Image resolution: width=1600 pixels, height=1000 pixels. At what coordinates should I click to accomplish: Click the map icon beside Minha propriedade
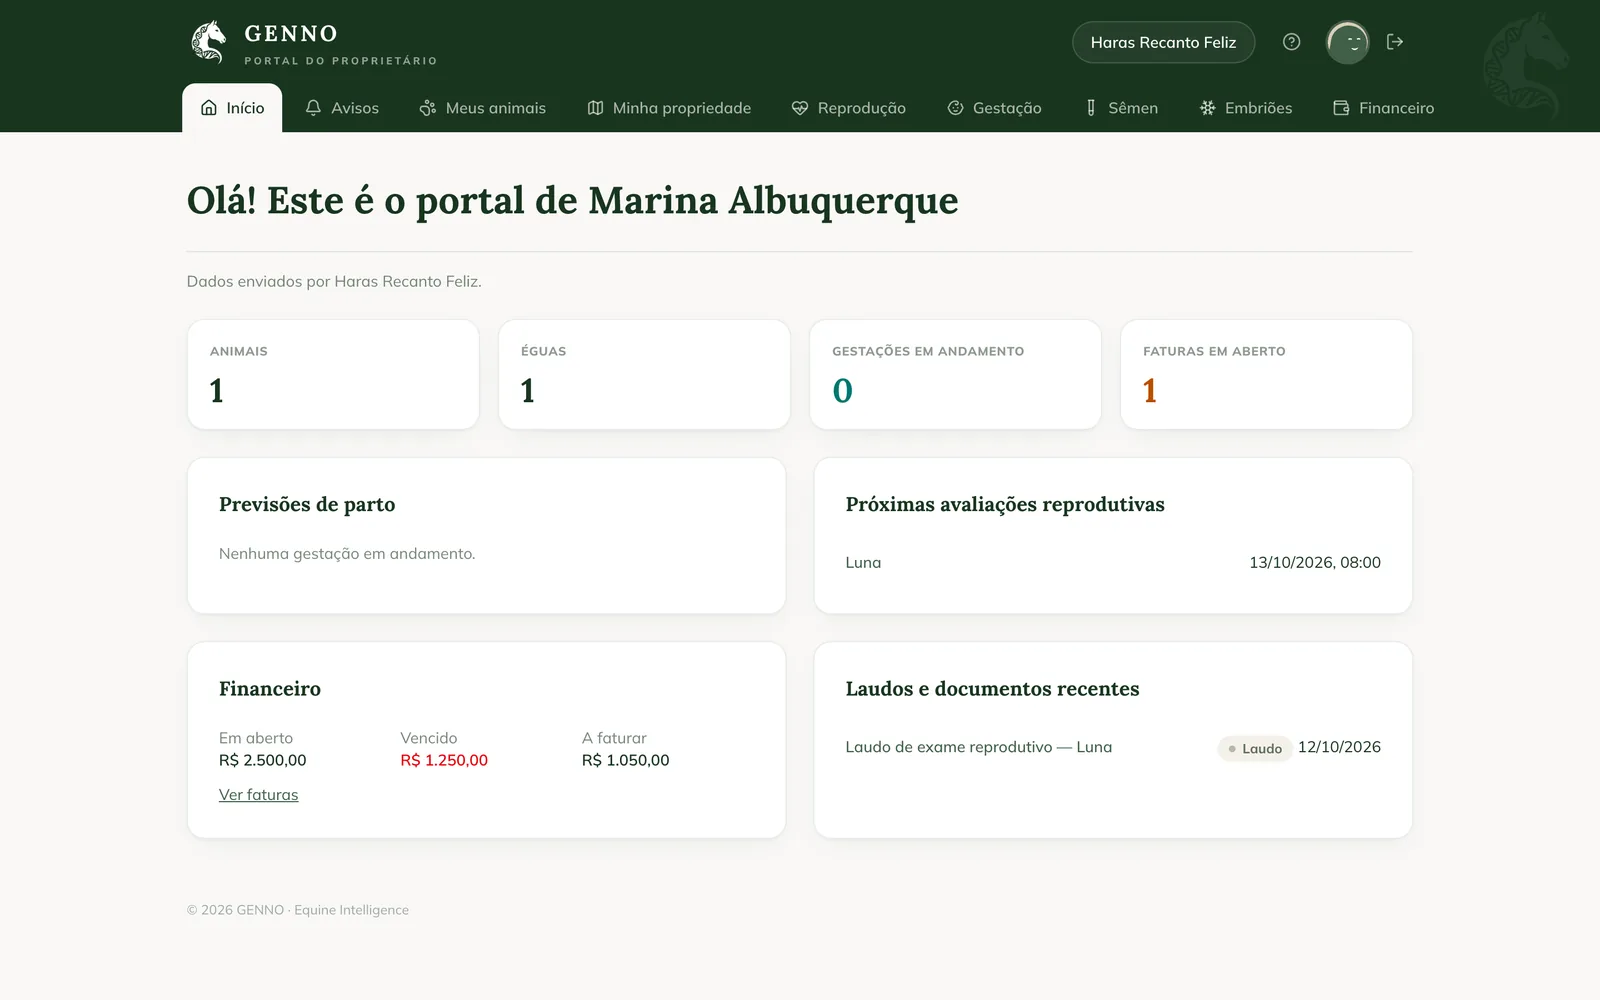[595, 108]
